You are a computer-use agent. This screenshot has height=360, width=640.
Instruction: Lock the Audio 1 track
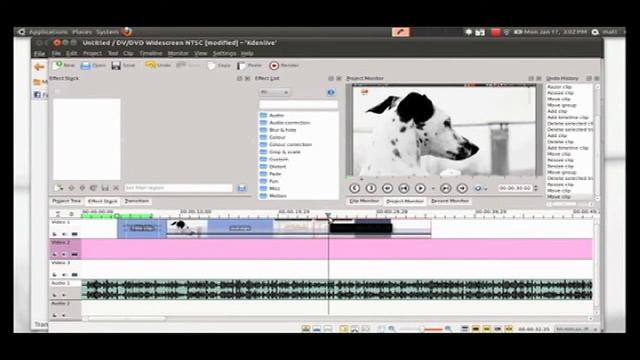54,295
